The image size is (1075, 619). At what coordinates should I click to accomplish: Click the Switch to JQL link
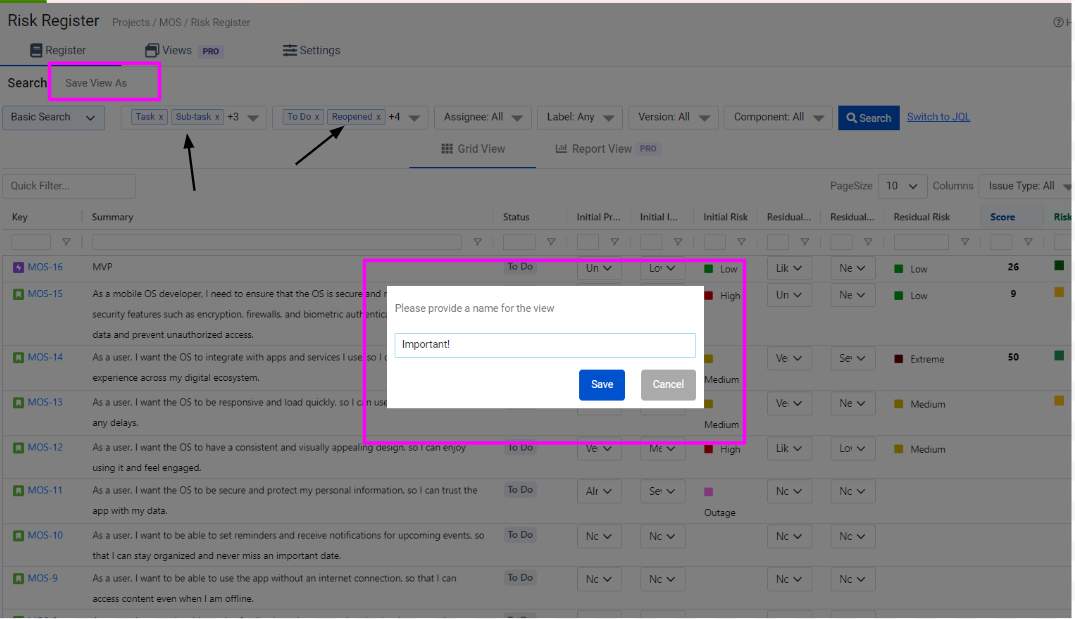coord(938,117)
